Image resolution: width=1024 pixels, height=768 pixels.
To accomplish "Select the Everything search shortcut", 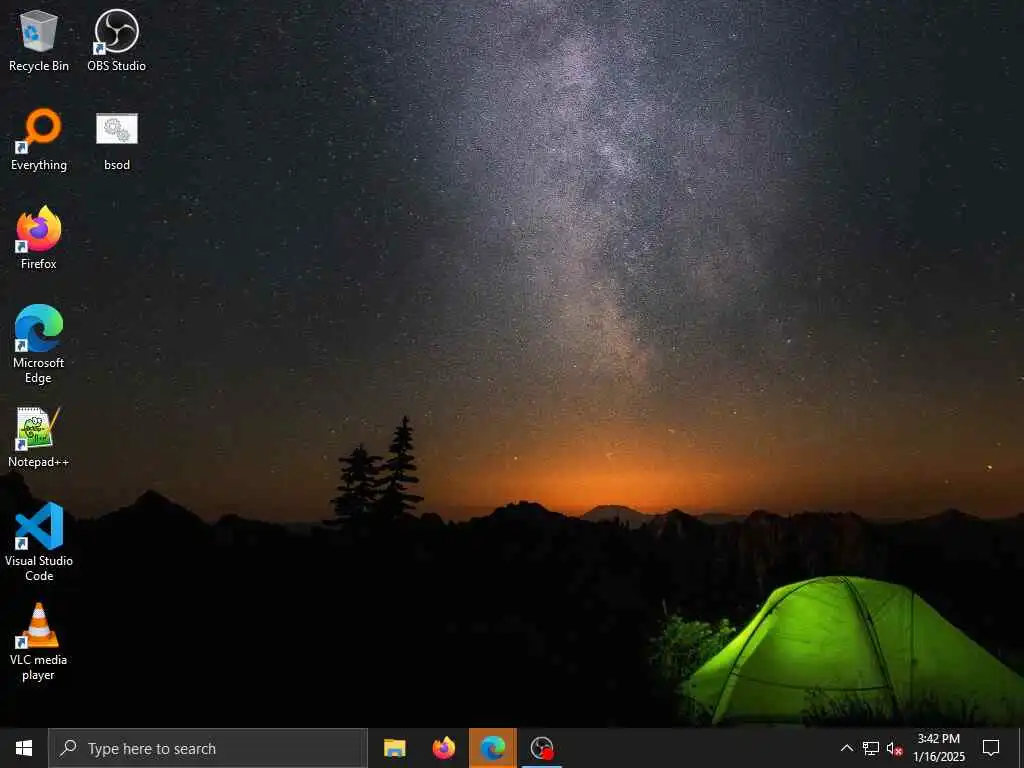I will [39, 140].
